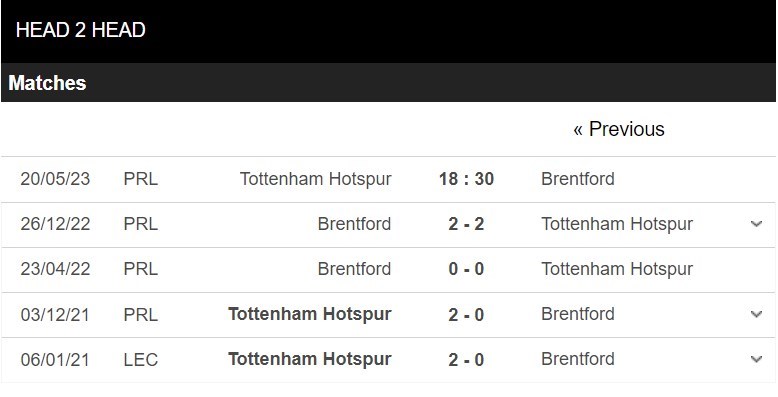Expand the 06/01/21 LEC match chevron
This screenshot has height=397, width=778.
pos(756,360)
